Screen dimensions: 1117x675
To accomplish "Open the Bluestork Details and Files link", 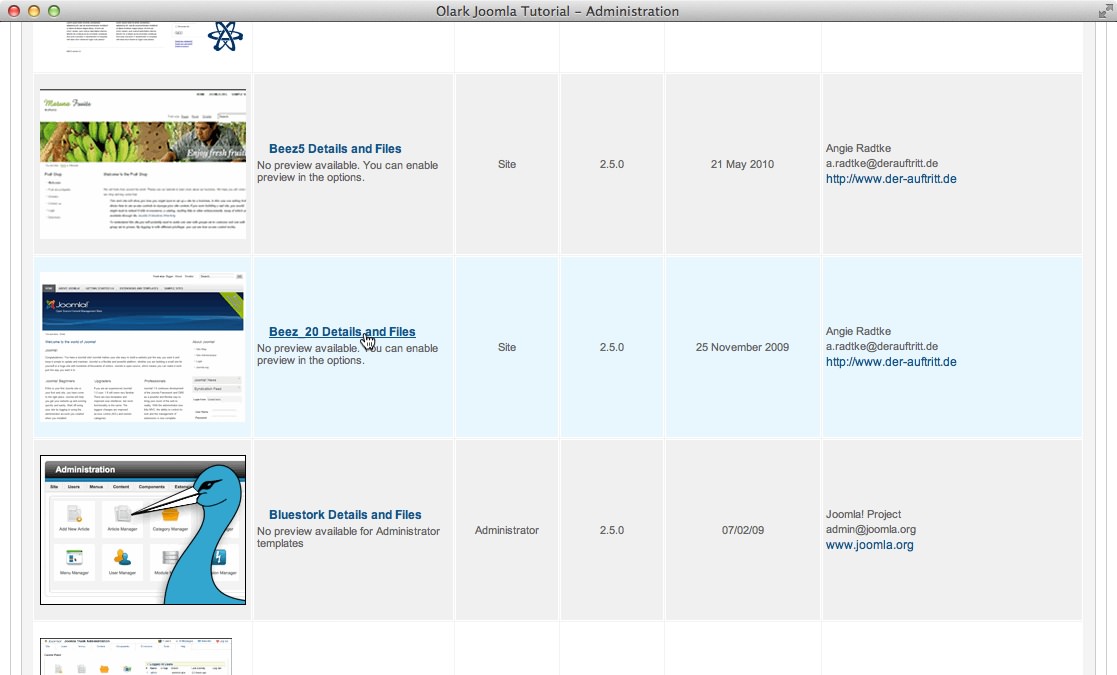I will pos(345,514).
